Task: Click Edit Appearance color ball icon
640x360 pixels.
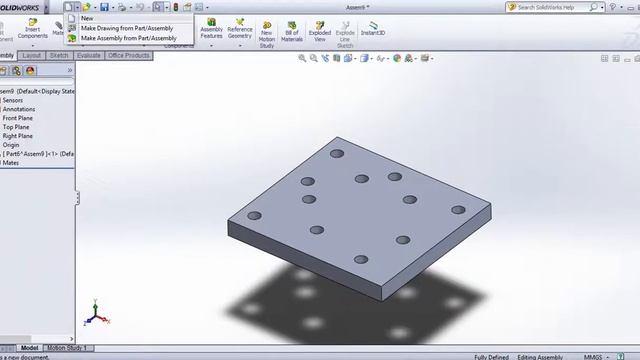Action: pyautogui.click(x=397, y=58)
